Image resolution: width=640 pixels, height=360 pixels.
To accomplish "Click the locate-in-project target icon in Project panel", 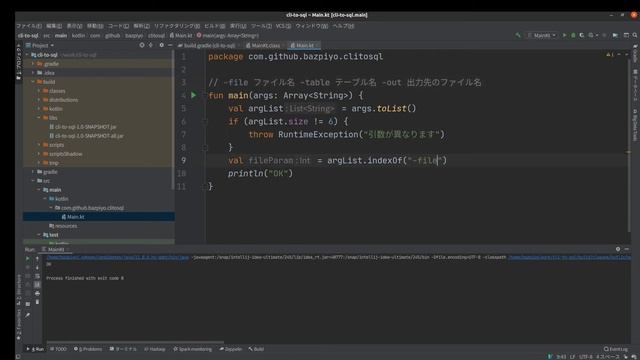I will click(142, 45).
